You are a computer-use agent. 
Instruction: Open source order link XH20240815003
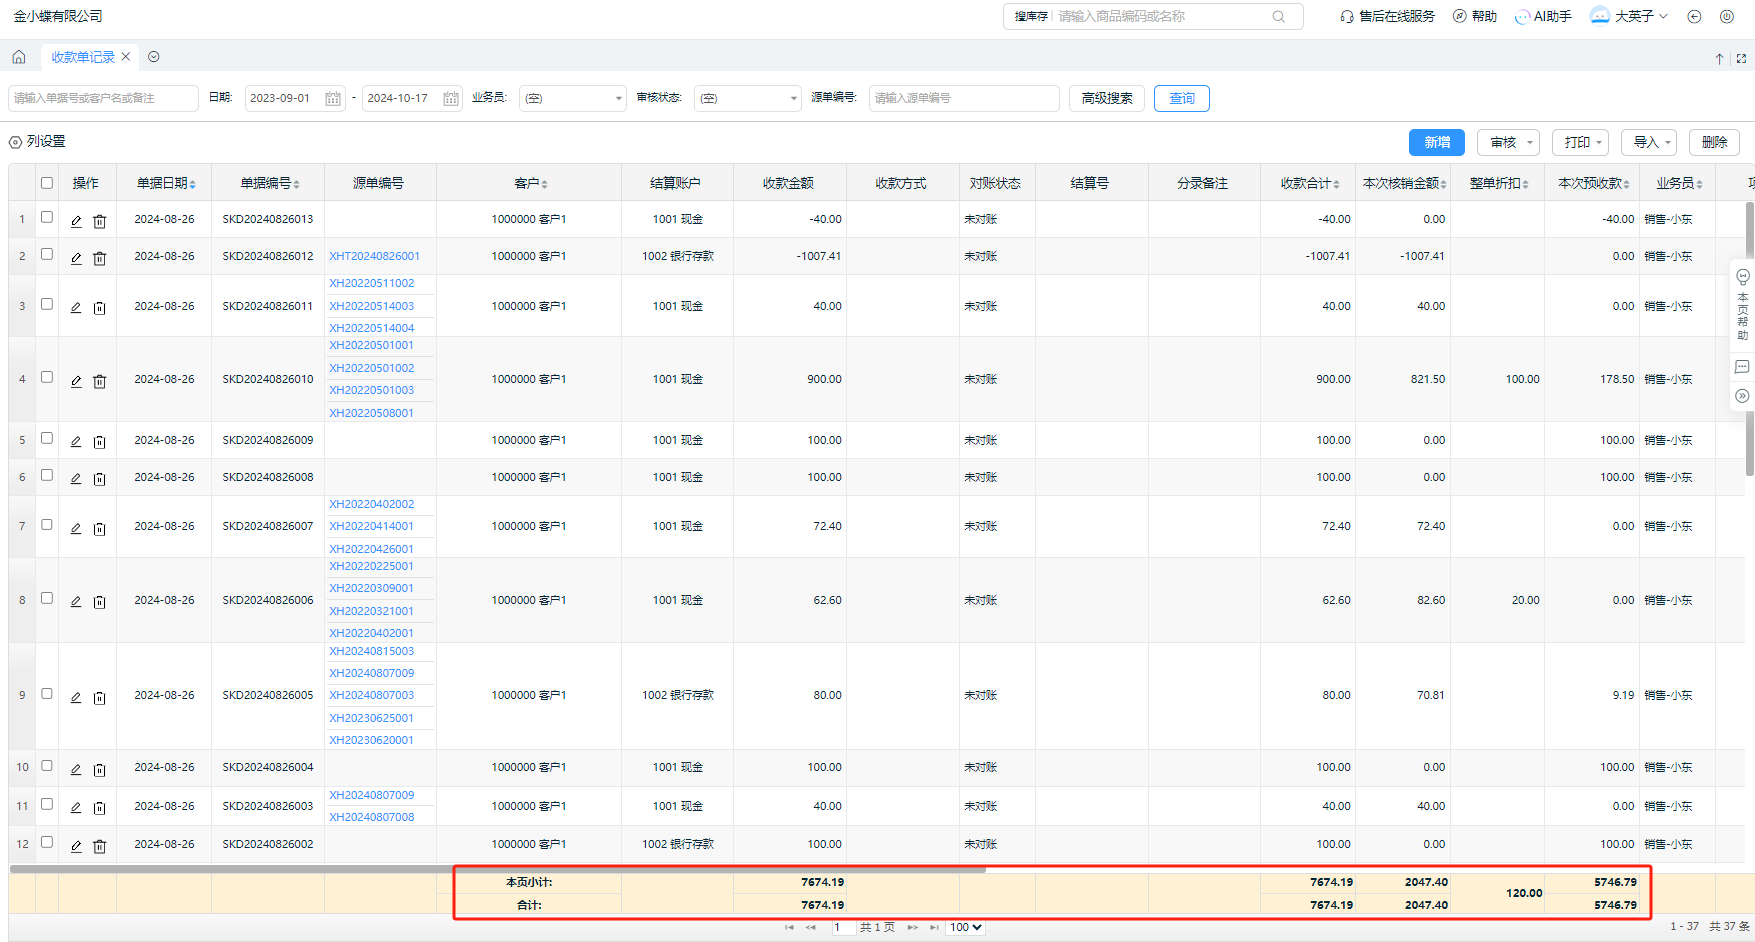372,651
